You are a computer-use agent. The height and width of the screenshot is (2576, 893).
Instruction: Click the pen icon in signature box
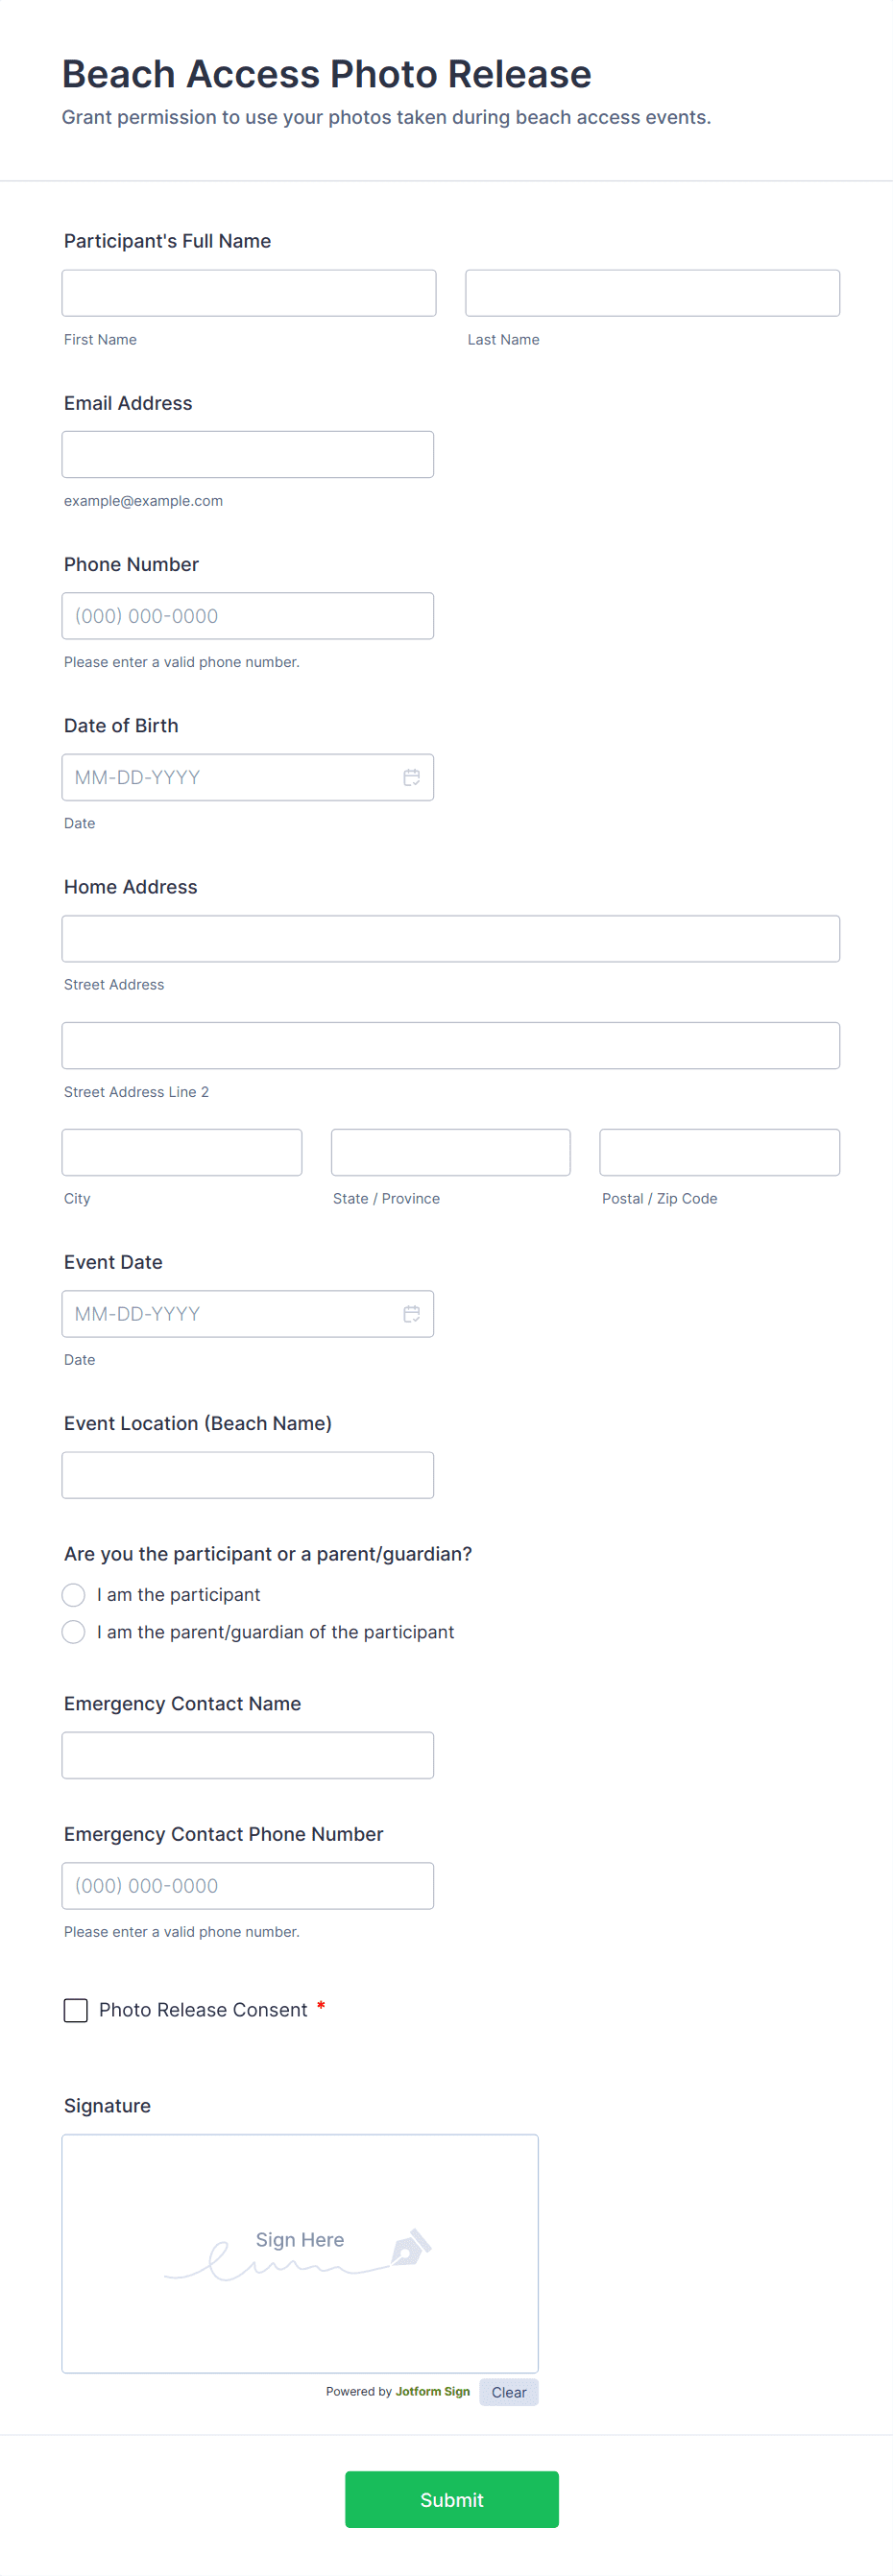pyautogui.click(x=410, y=2247)
